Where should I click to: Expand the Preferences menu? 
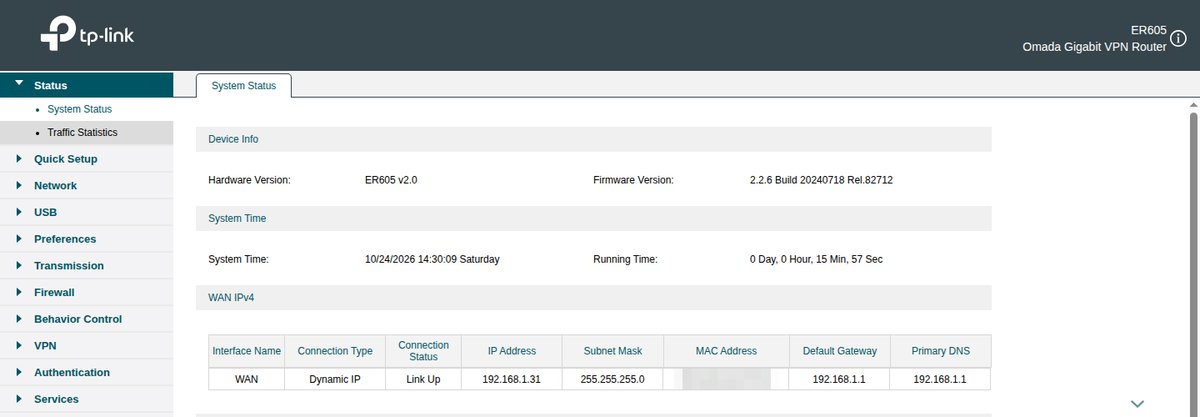(86, 239)
